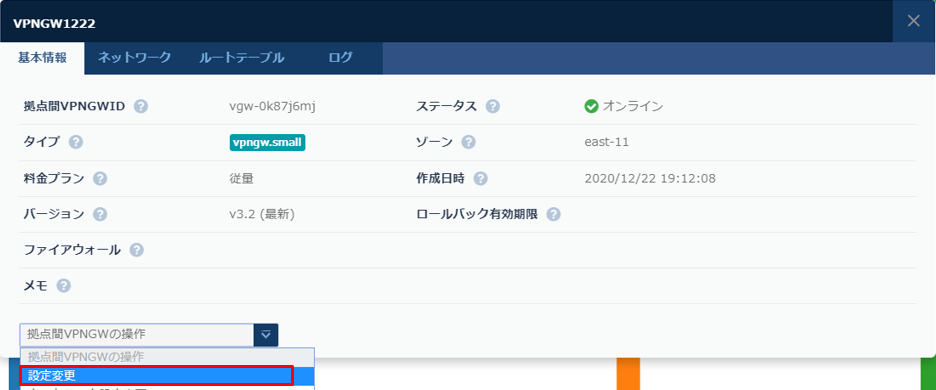
Task: Click the オンライン status text
Action: tap(633, 107)
